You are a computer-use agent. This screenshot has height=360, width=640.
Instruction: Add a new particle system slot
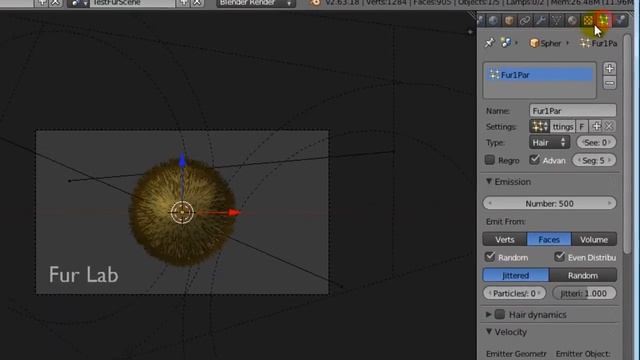[x=609, y=68]
